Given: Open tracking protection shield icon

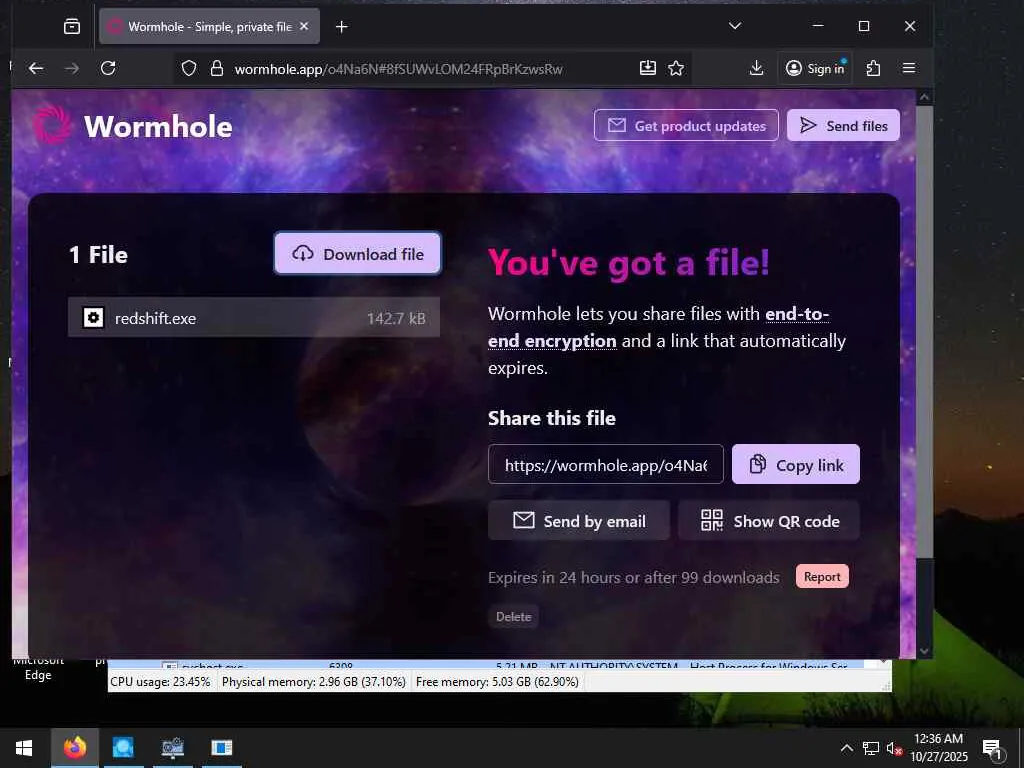Looking at the screenshot, I should pos(189,69).
